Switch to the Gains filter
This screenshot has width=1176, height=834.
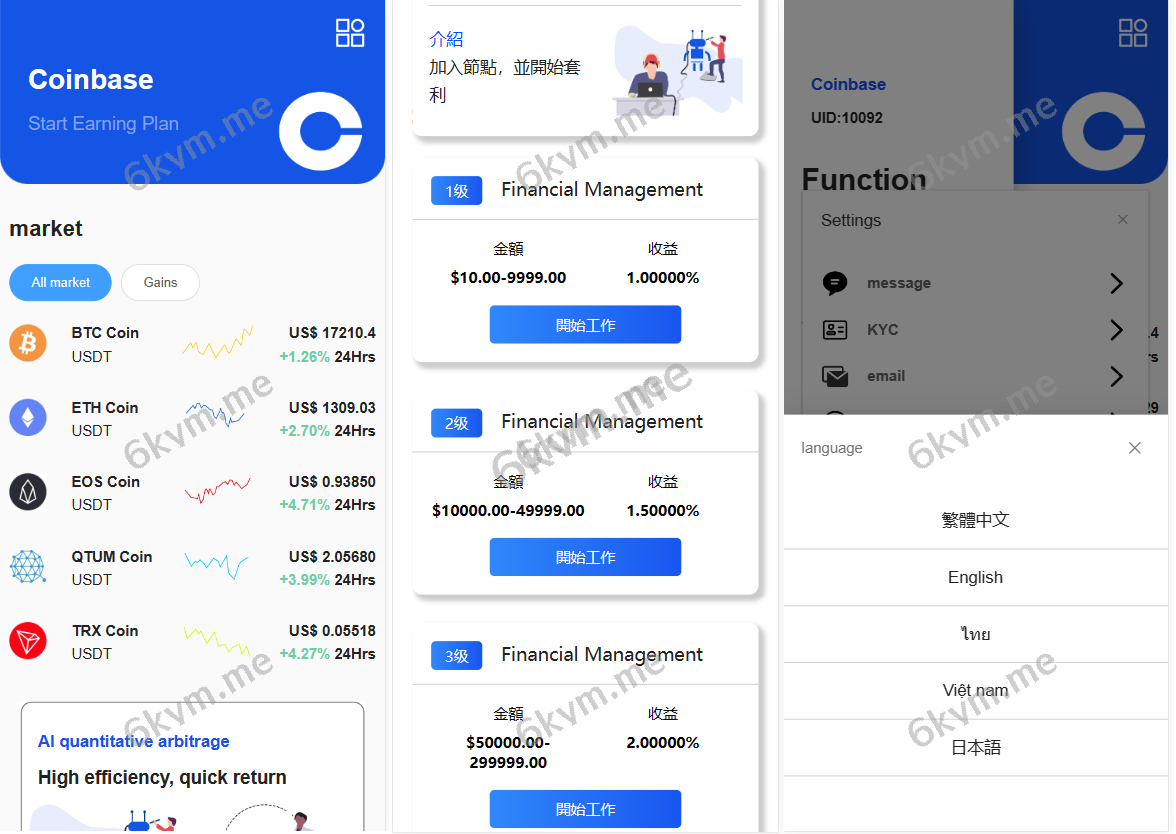[160, 282]
